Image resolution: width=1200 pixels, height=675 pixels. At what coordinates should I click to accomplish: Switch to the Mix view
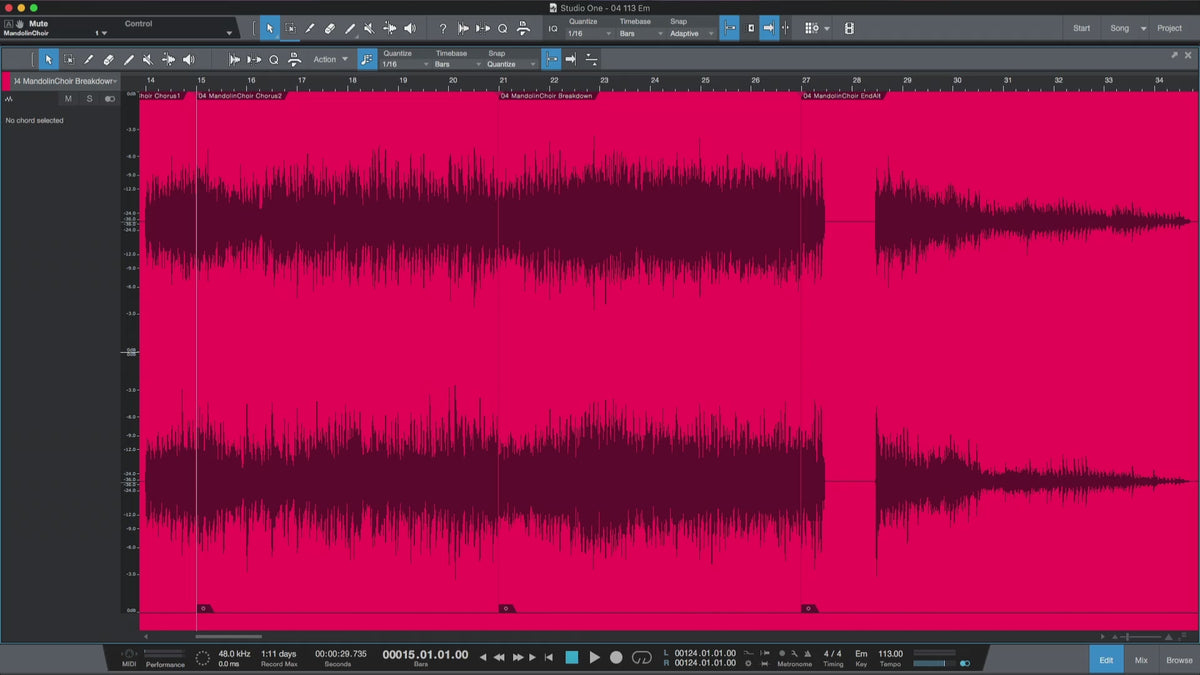tap(1141, 660)
